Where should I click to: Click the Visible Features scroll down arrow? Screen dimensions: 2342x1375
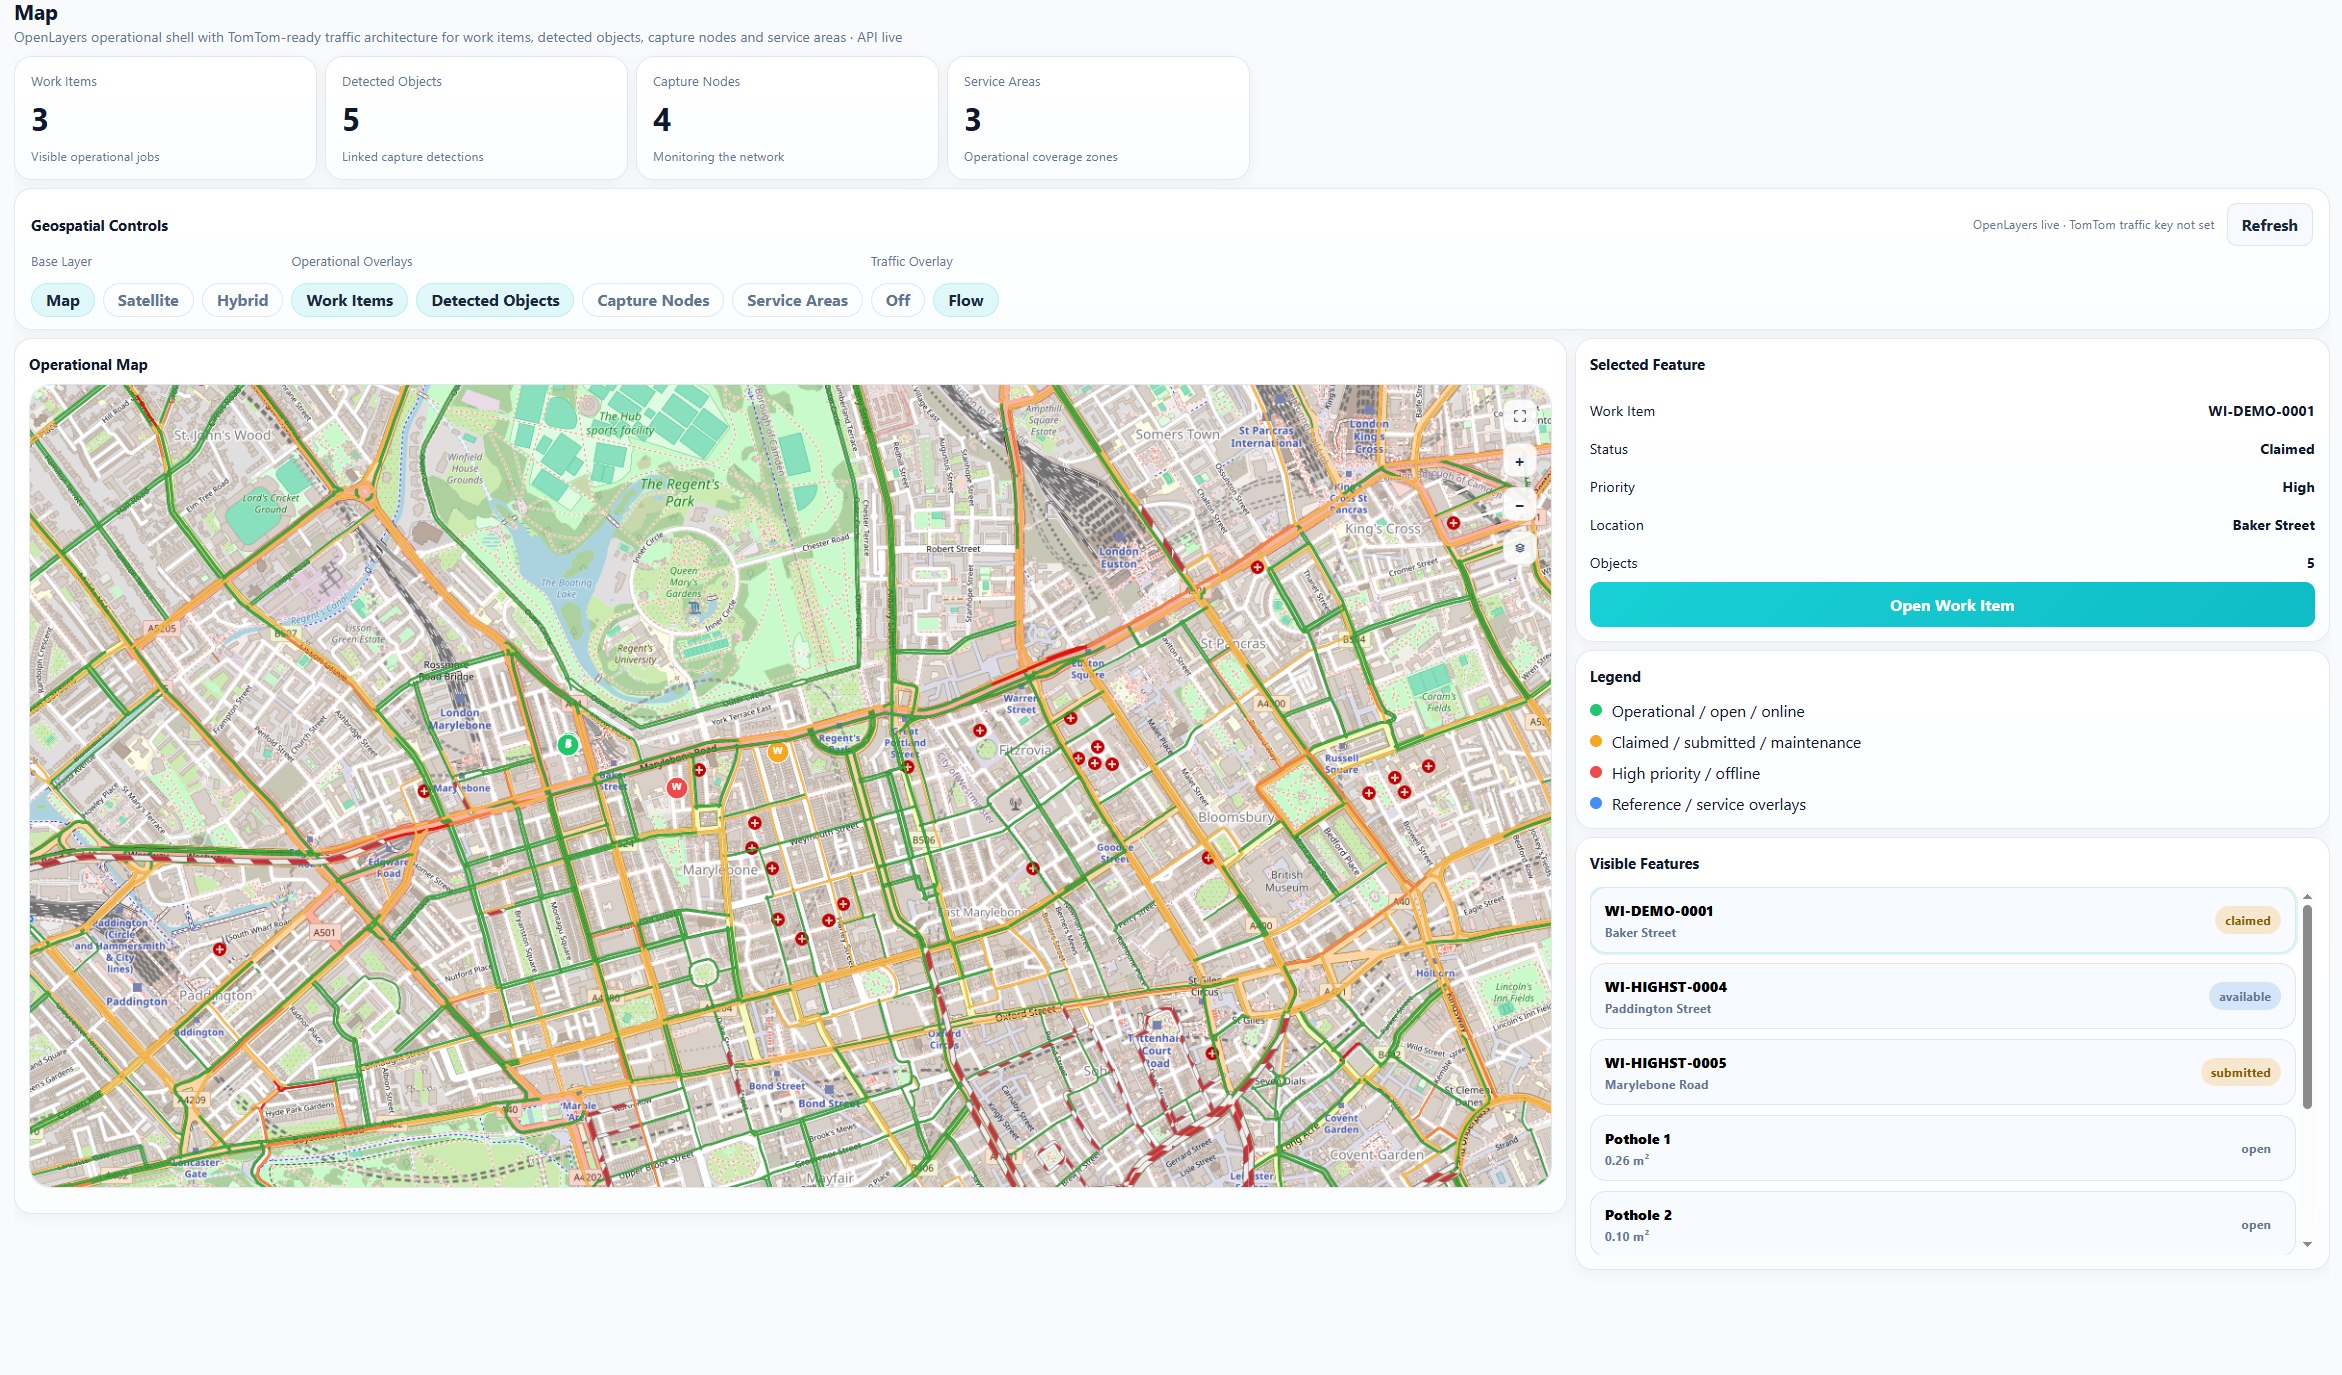coord(2307,1245)
